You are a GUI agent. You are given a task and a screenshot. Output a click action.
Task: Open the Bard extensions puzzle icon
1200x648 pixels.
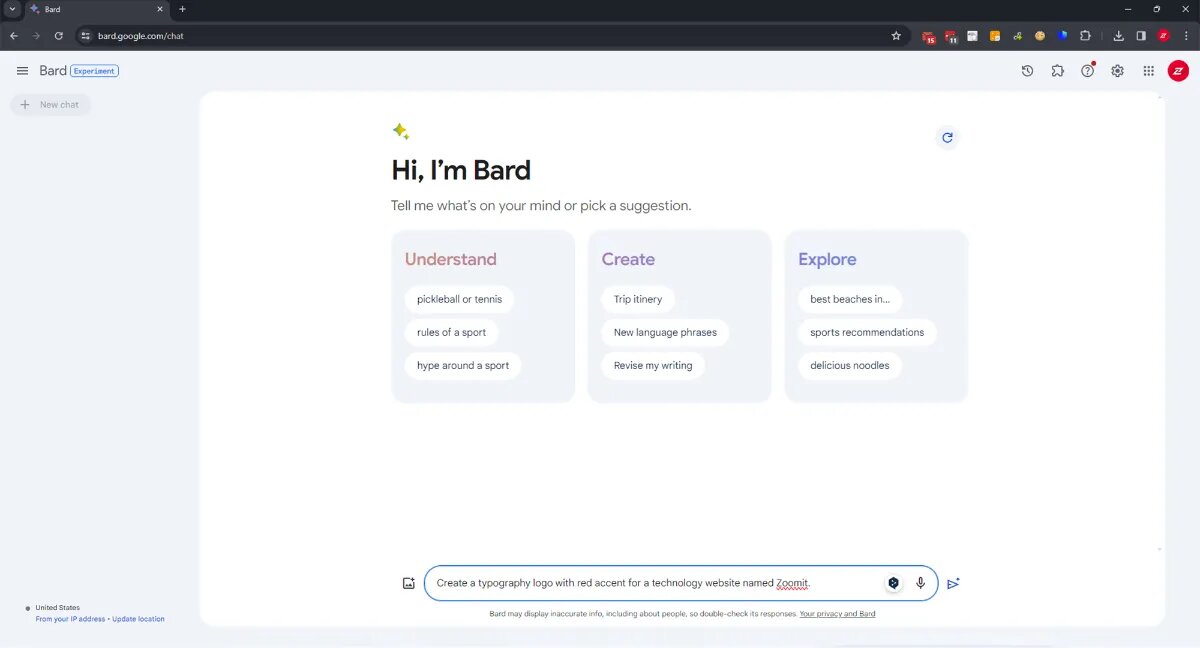click(x=1057, y=71)
